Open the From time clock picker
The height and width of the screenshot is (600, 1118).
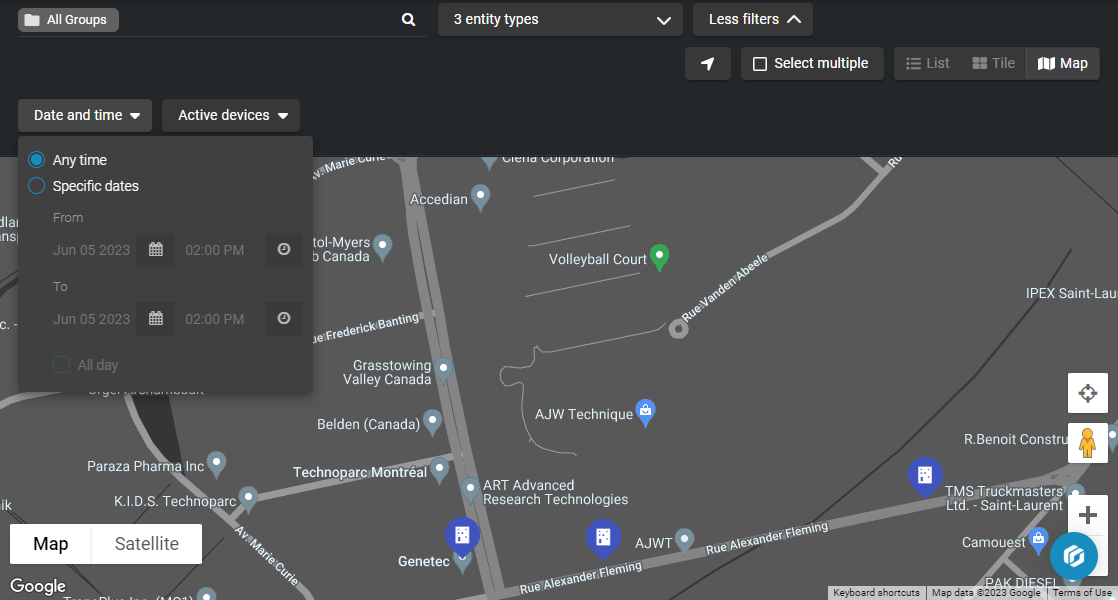tap(284, 249)
